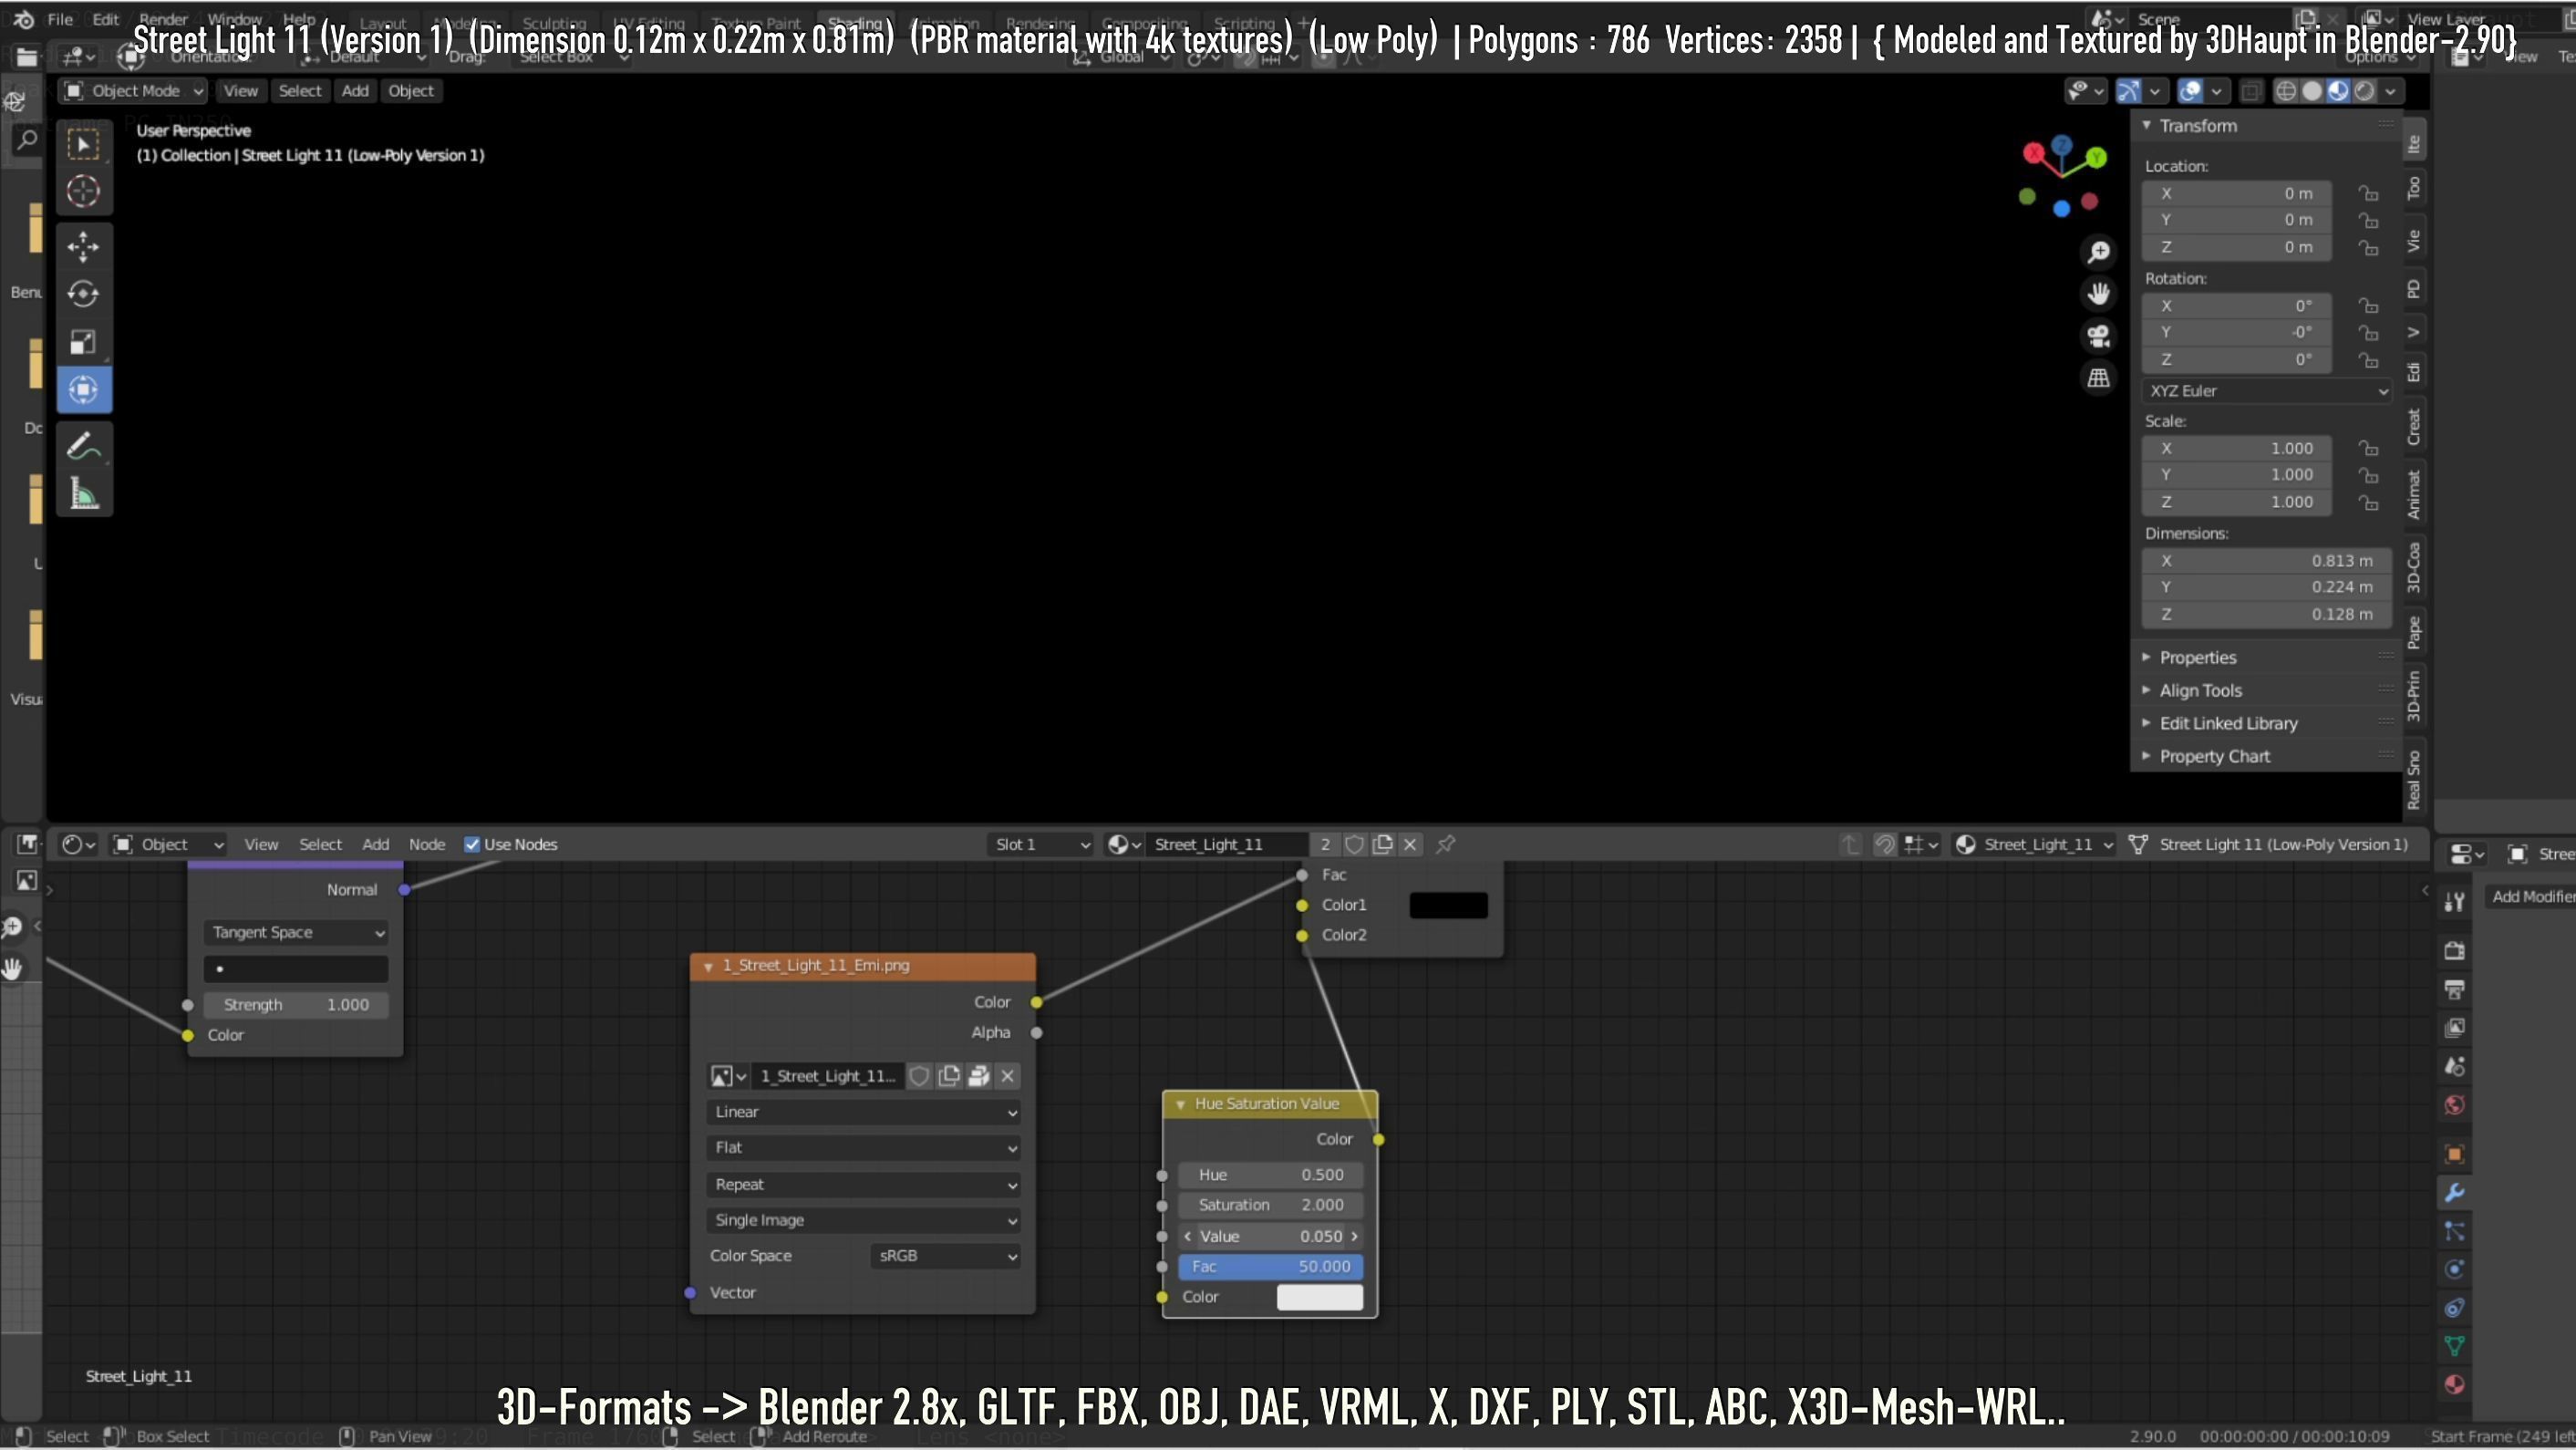Select the Rotate tool in the toolbar
Viewport: 2576px width, 1450px height.
(83, 294)
